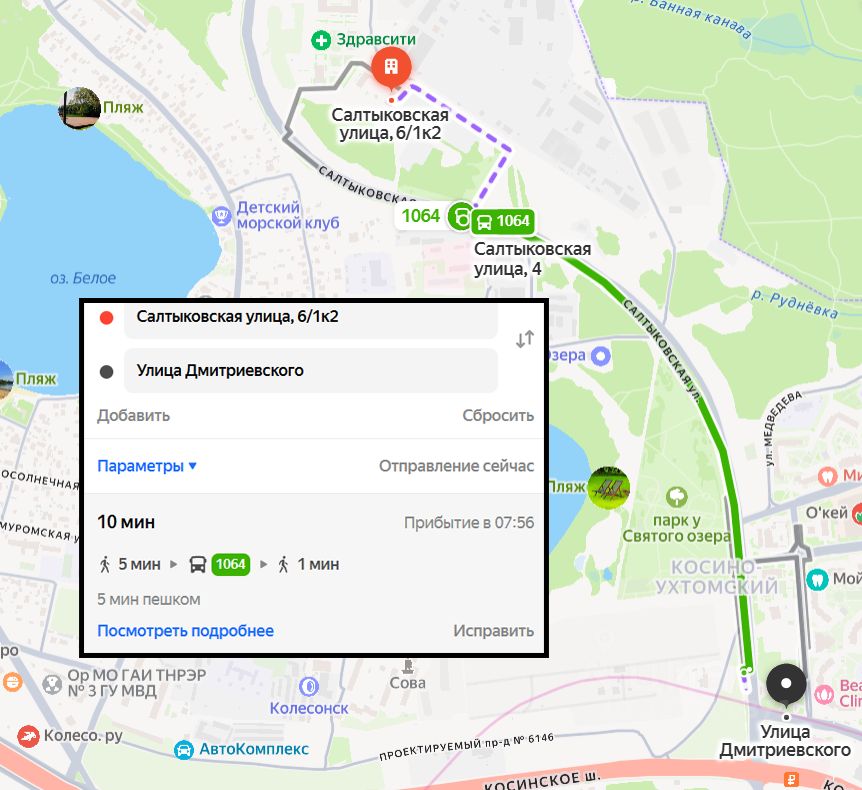Select the green 1064 bus stop badge

pos(503,221)
